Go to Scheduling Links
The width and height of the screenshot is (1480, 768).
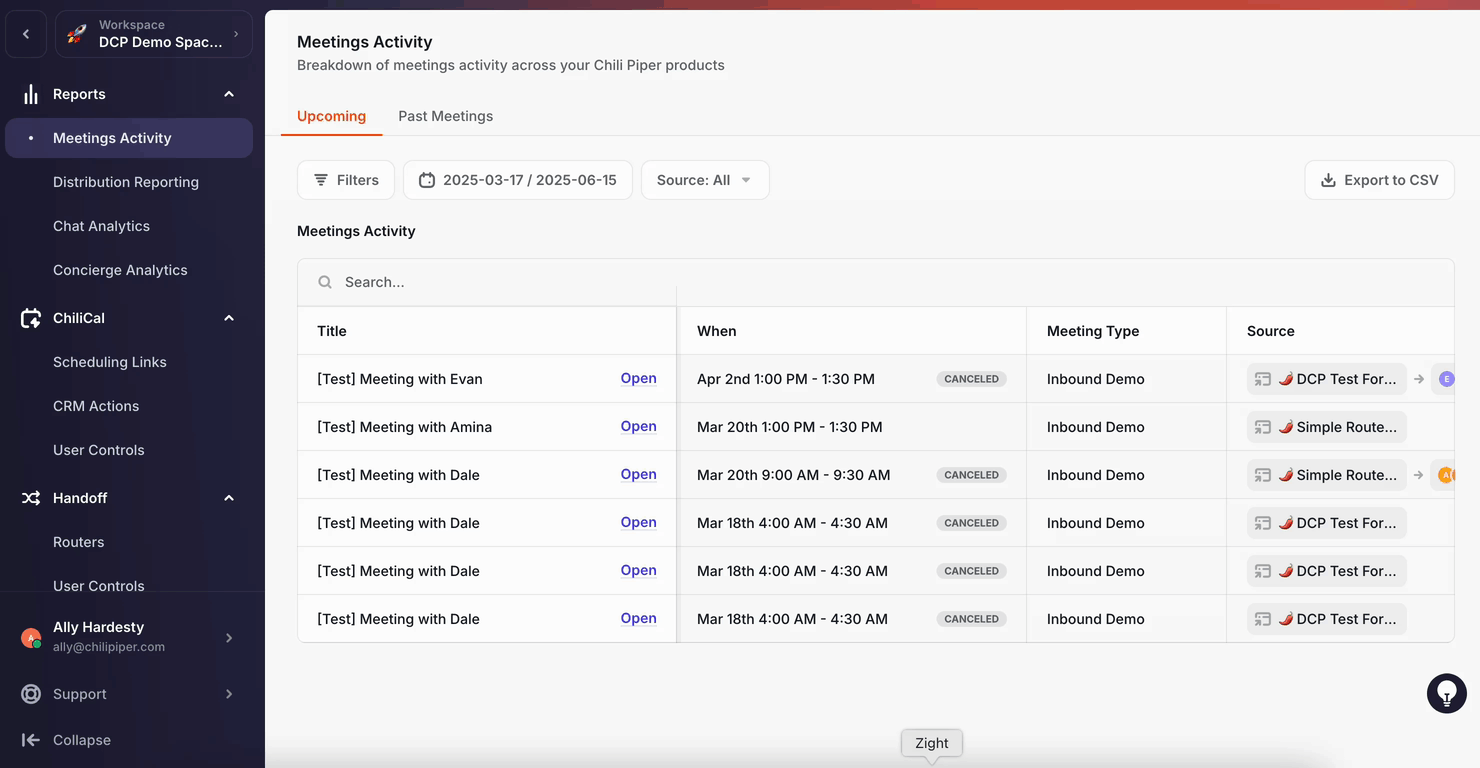coord(110,362)
